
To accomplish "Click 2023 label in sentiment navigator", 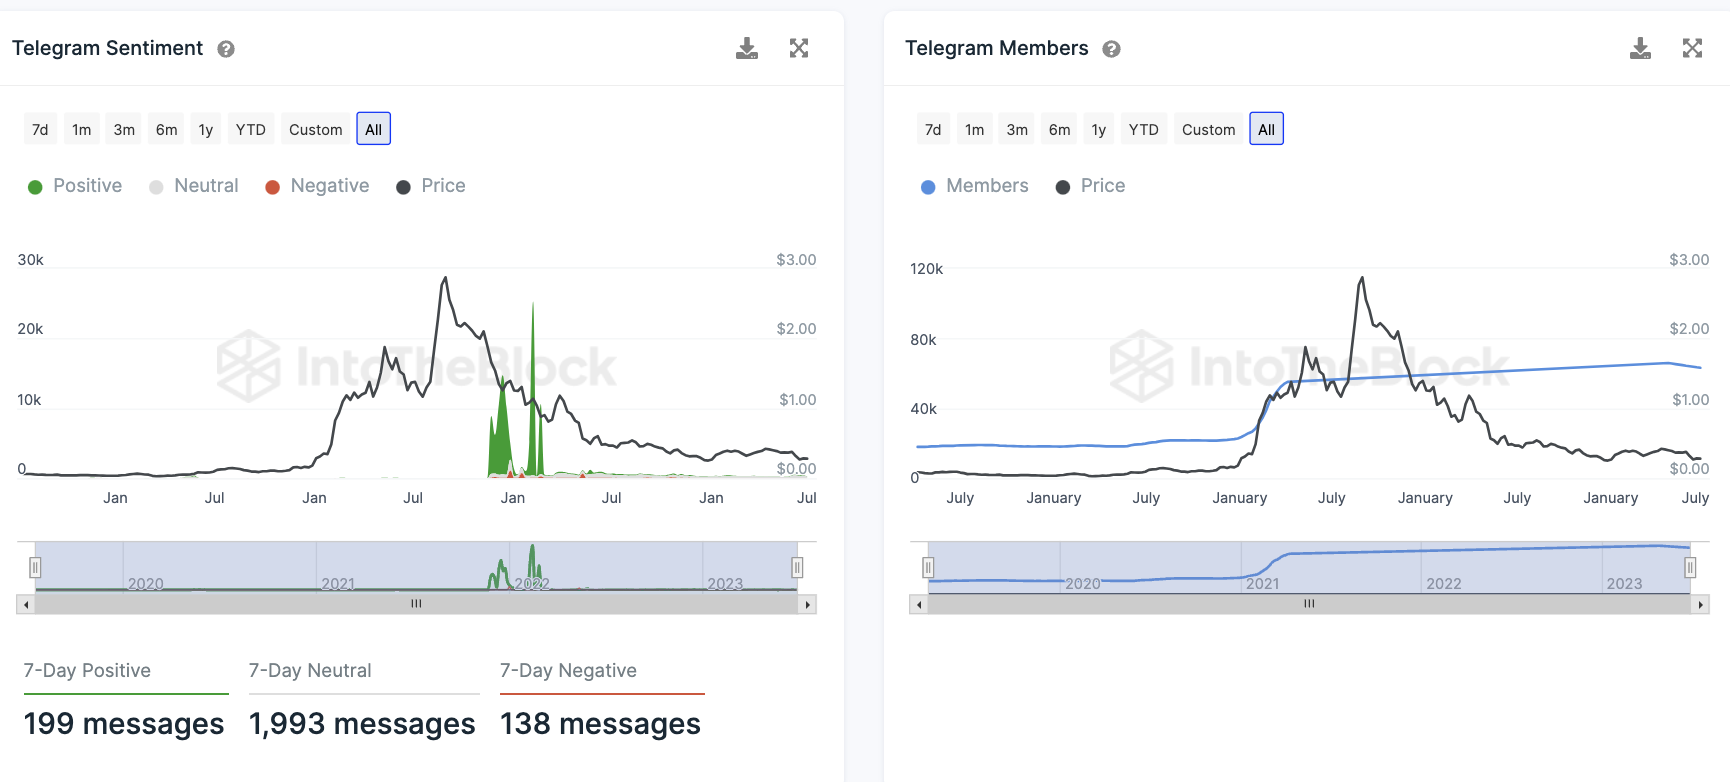I will pos(725,584).
